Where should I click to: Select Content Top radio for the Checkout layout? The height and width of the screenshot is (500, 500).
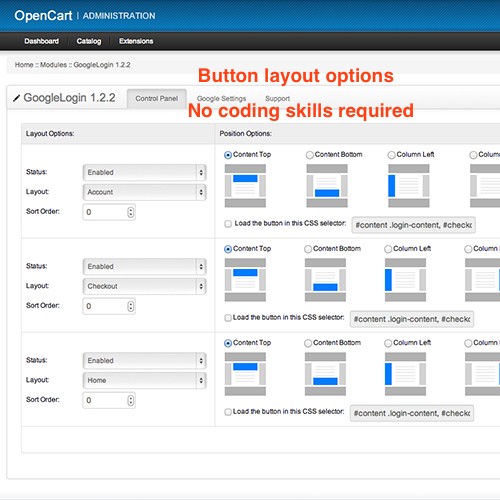(228, 249)
